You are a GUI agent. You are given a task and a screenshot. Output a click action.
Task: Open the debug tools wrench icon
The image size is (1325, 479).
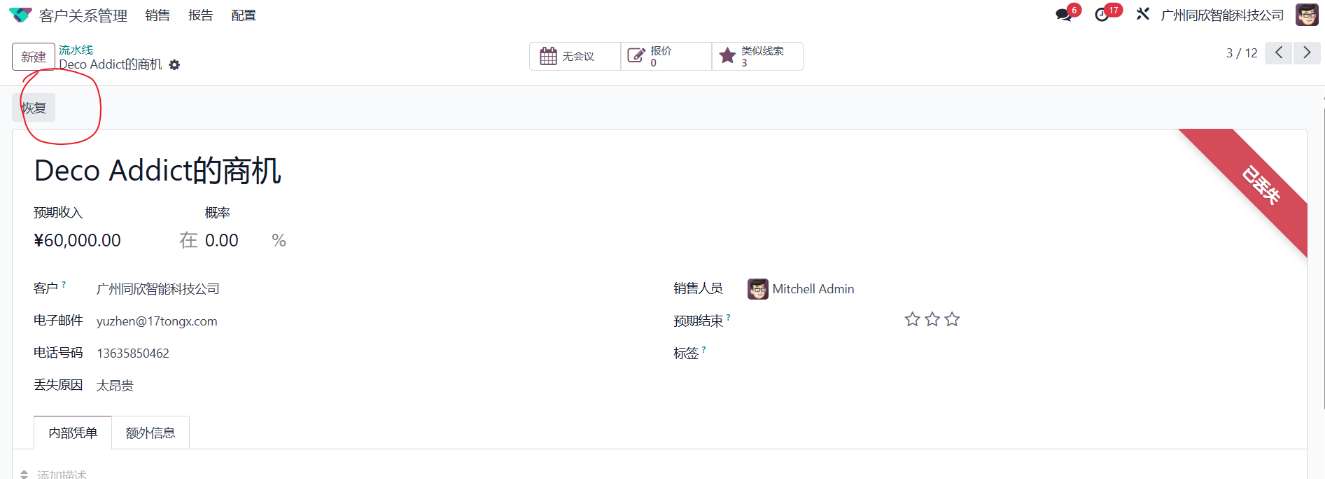click(x=1143, y=15)
